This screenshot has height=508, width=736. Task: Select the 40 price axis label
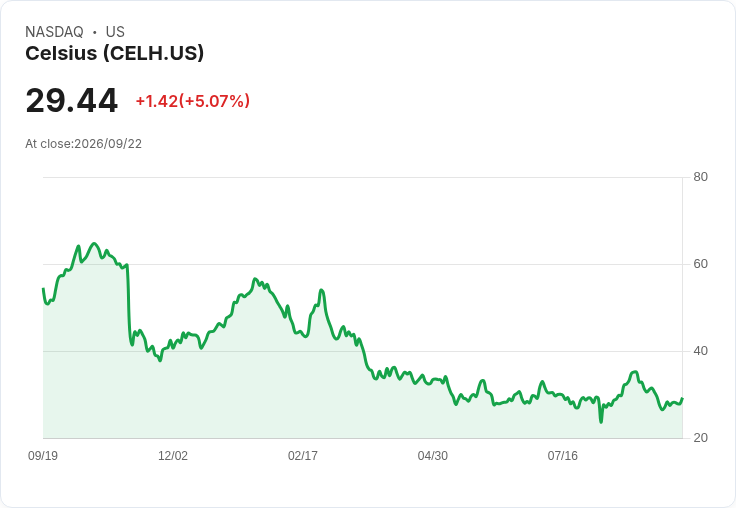[x=700, y=351]
